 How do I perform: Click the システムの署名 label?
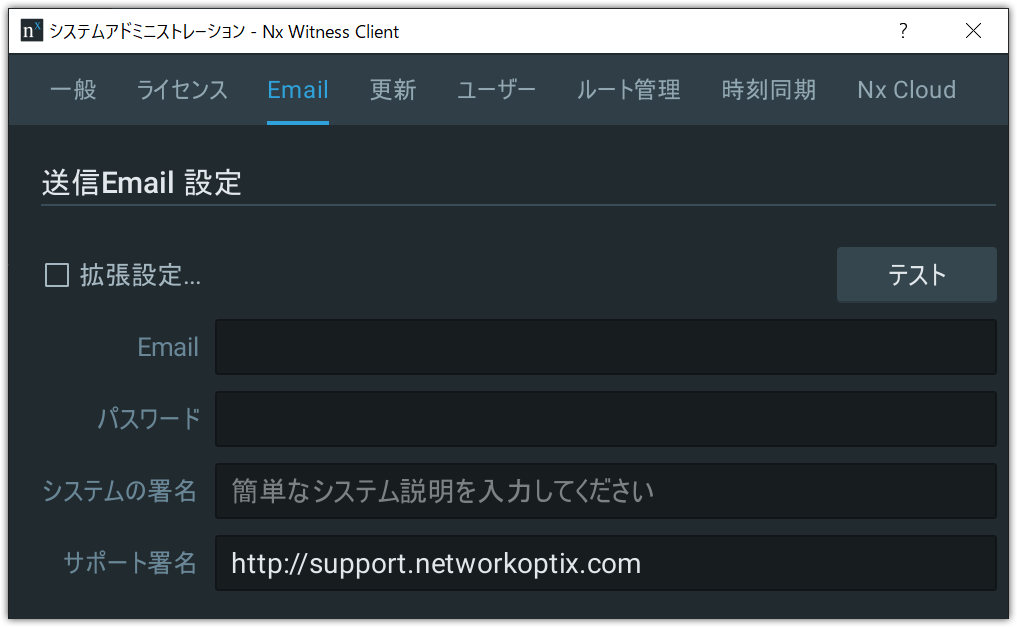click(119, 491)
